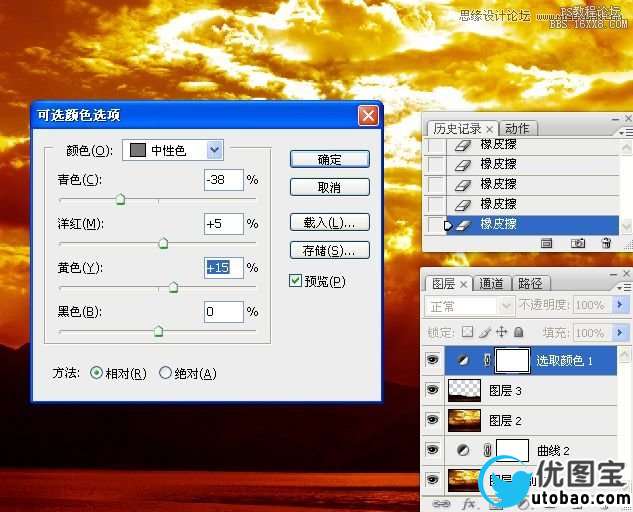This screenshot has height=512, width=633.
Task: Click the mask link icon on 选取颜色 1 layer
Action: 487,360
